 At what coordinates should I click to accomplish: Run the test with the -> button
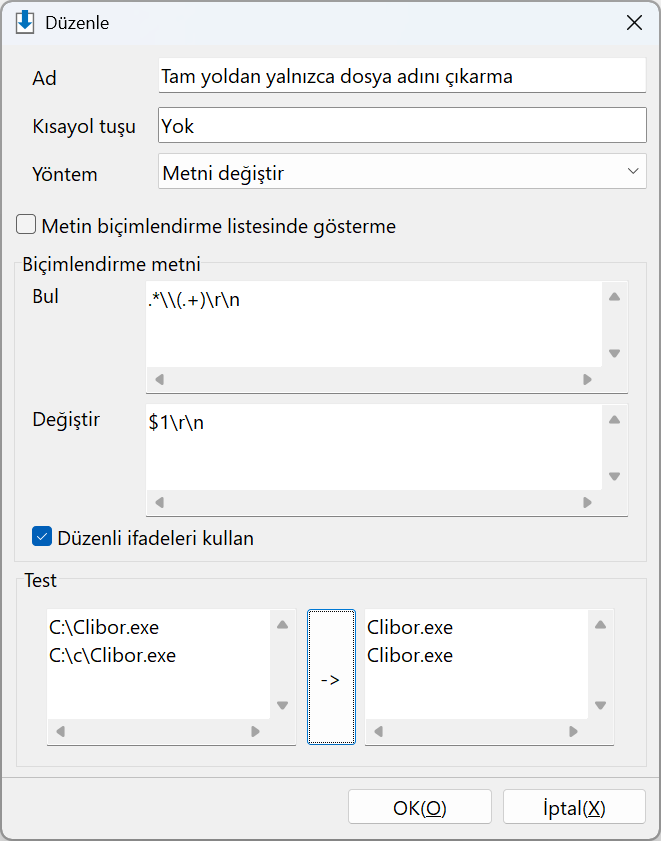tap(331, 677)
